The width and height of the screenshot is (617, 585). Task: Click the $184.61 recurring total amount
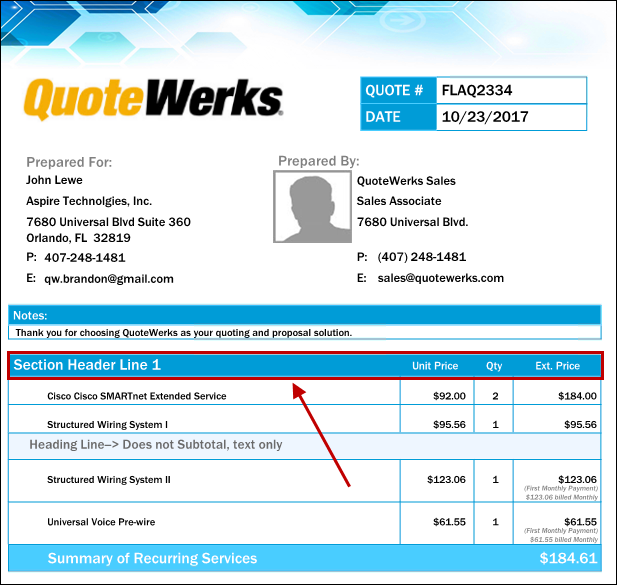pos(568,559)
